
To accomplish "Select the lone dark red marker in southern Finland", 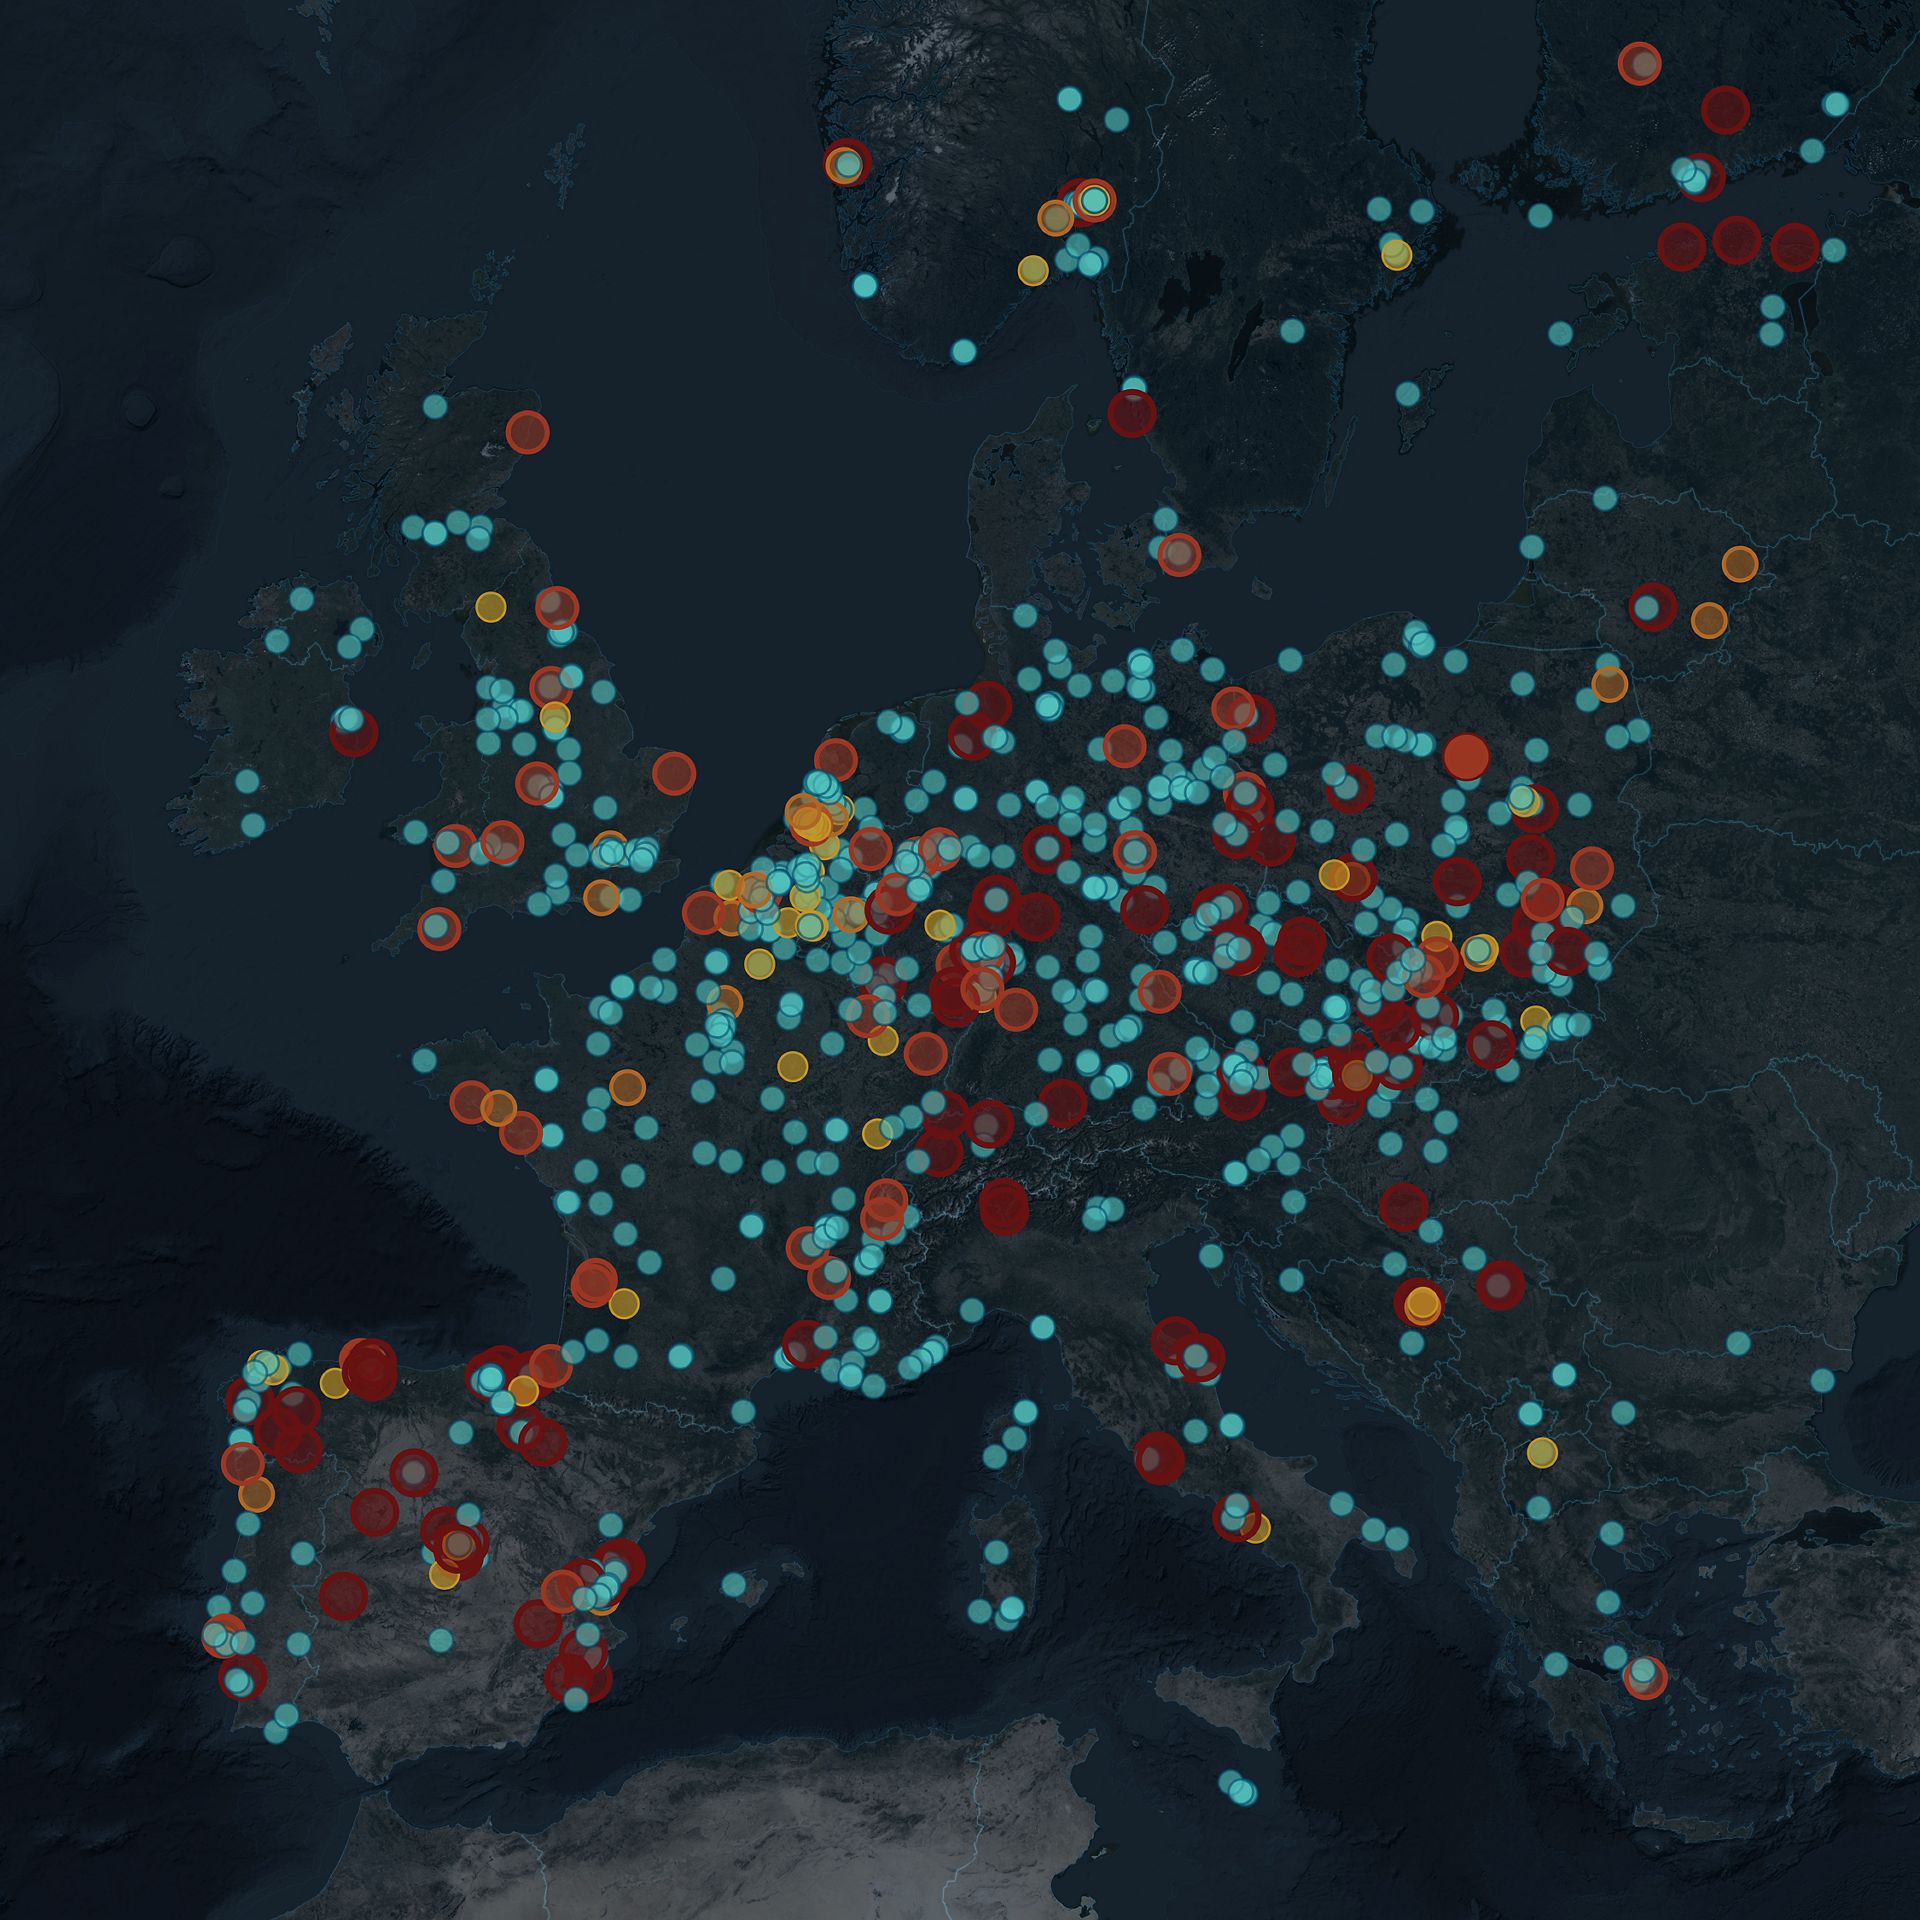I will [1725, 109].
